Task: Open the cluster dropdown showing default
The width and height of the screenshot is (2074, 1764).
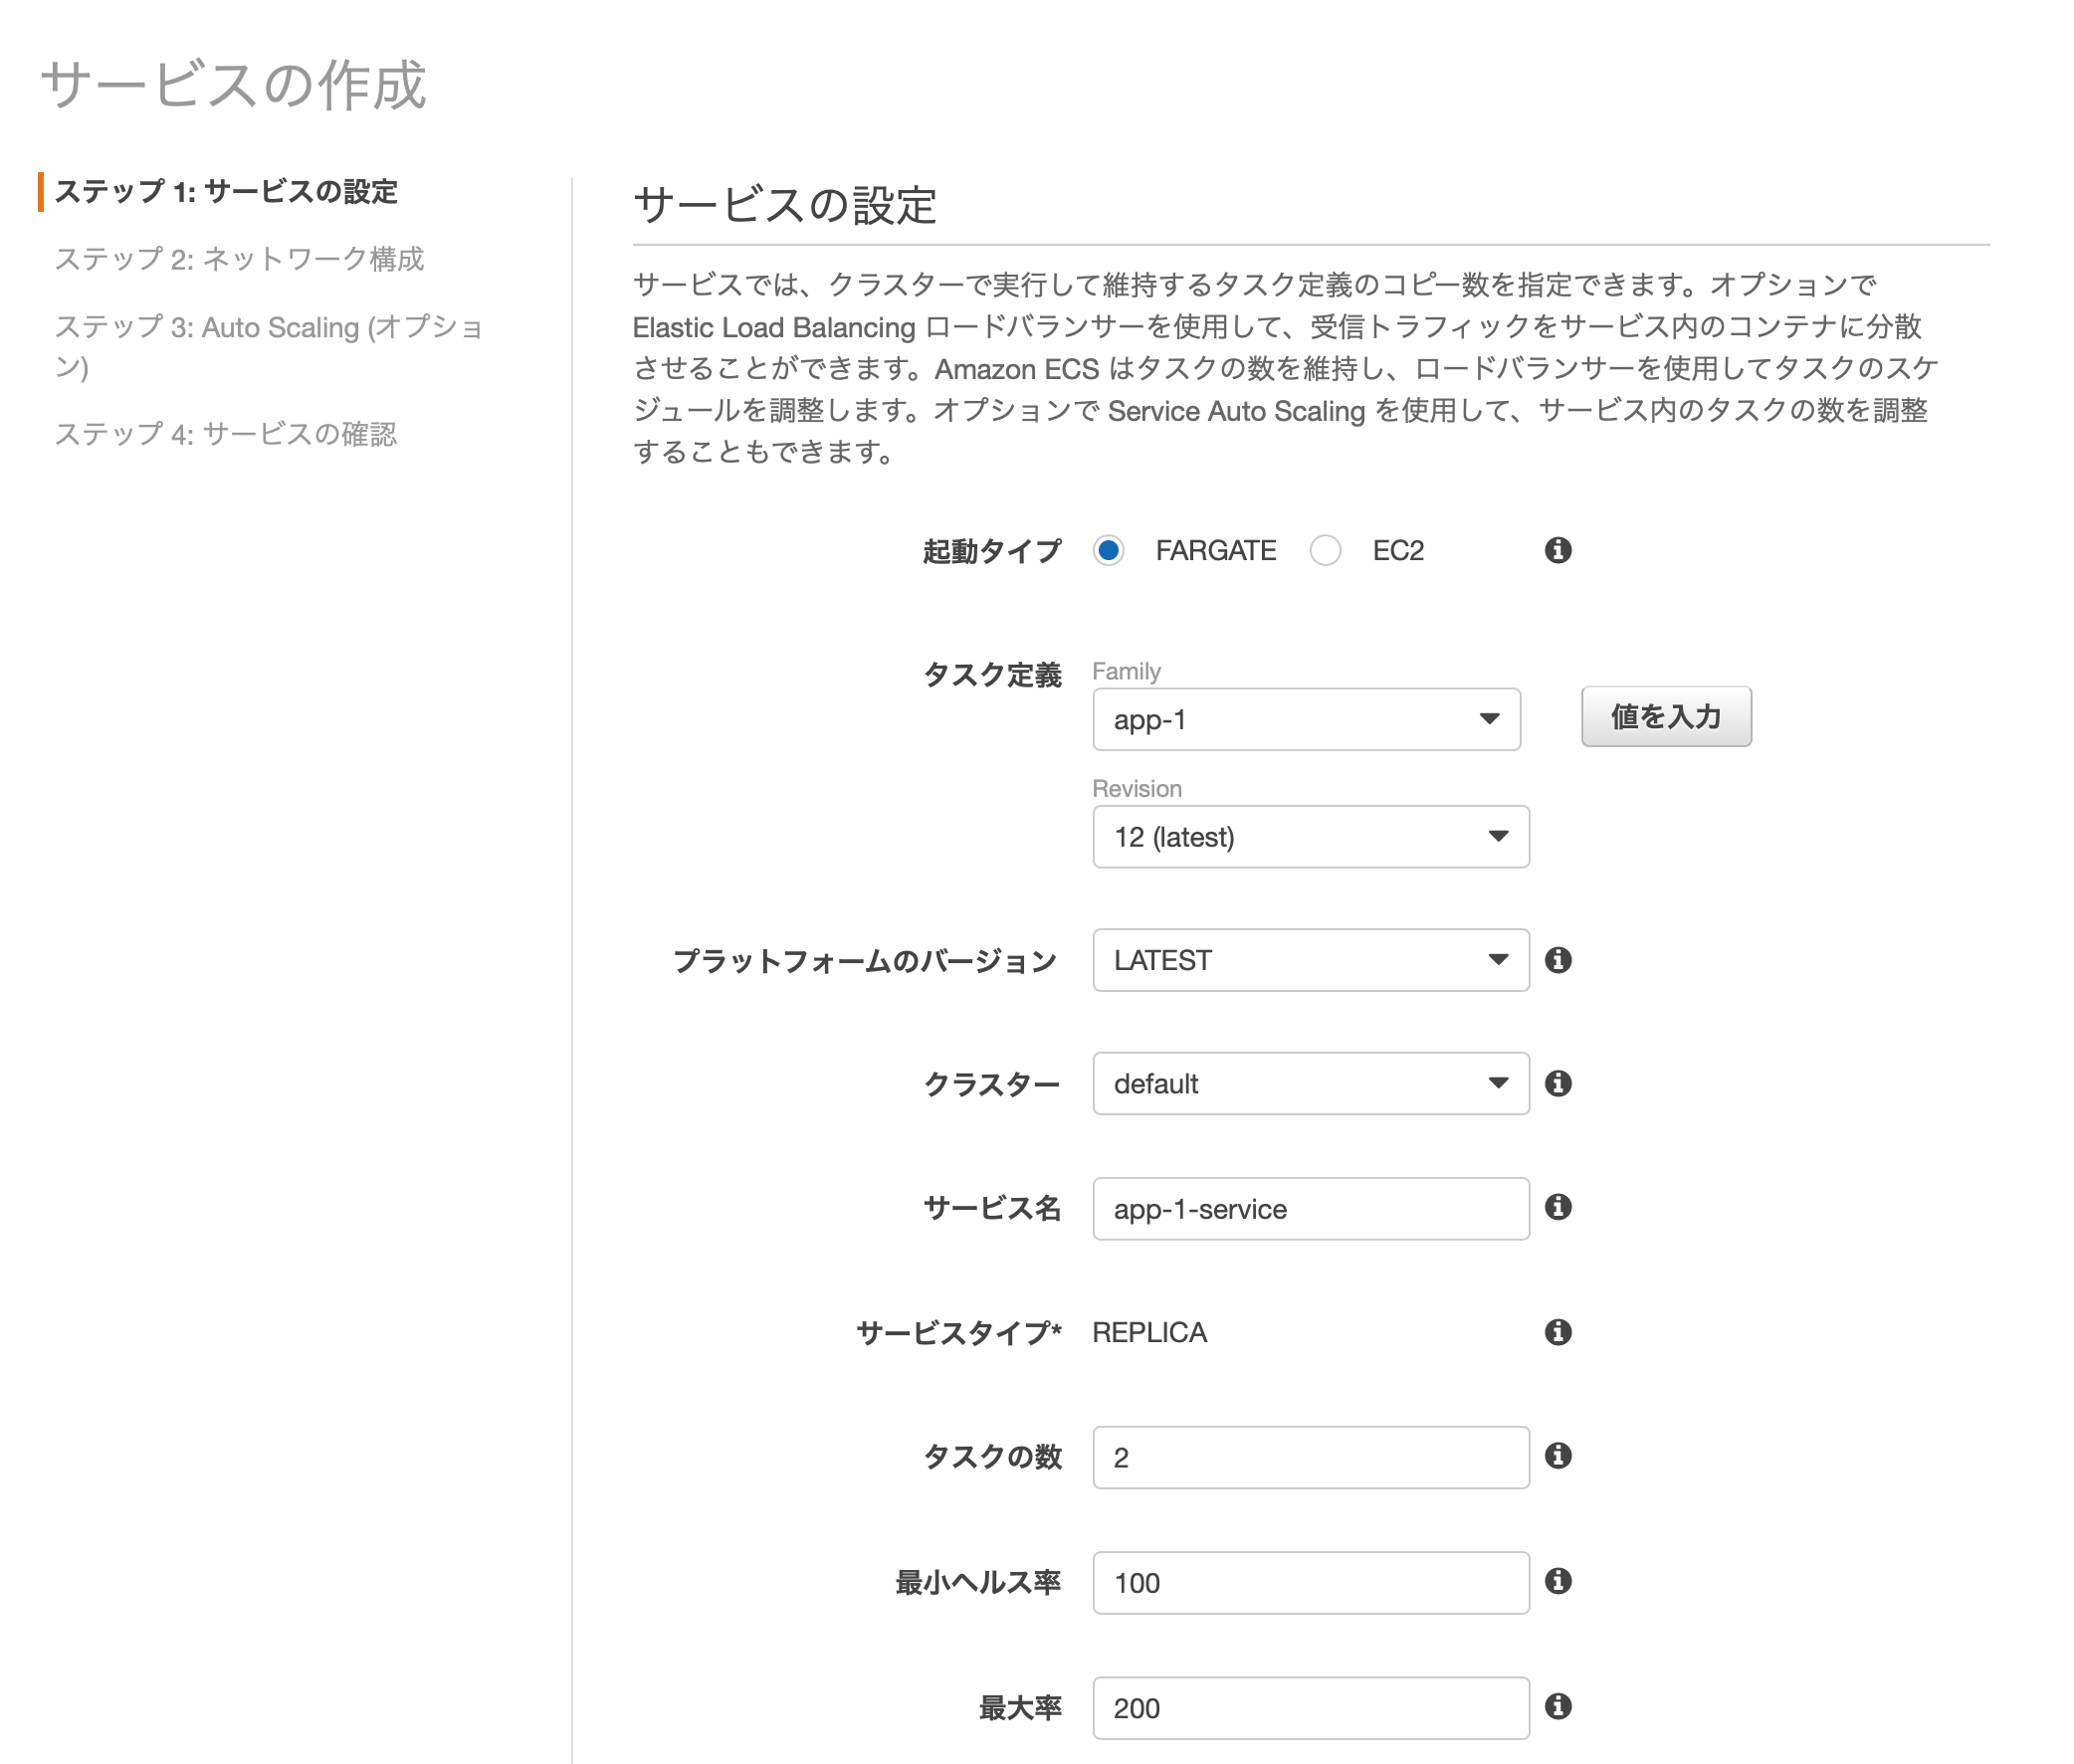Action: click(x=1310, y=1083)
